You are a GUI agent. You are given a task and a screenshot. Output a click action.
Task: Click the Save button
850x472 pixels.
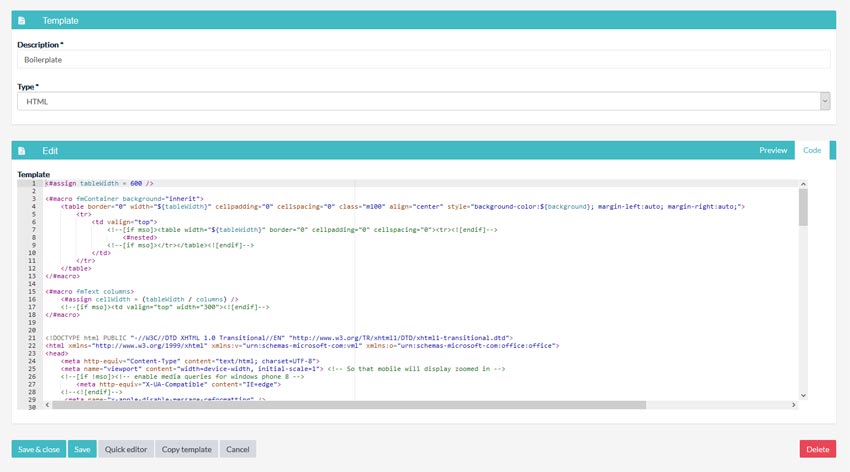[82, 449]
